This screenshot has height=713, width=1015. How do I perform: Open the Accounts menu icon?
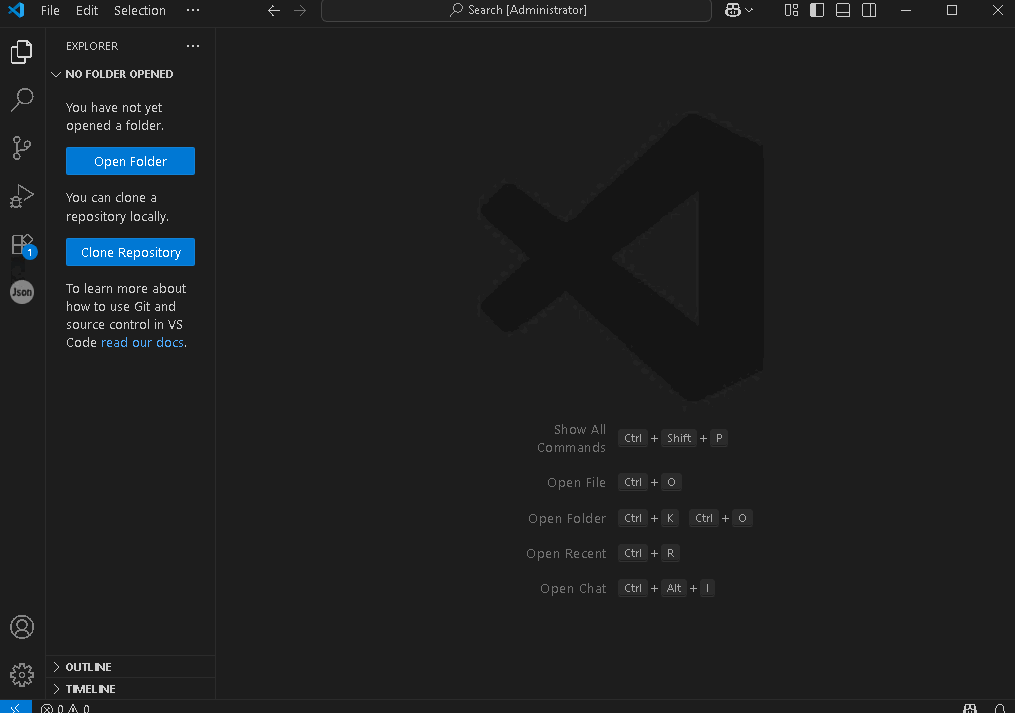(22, 627)
